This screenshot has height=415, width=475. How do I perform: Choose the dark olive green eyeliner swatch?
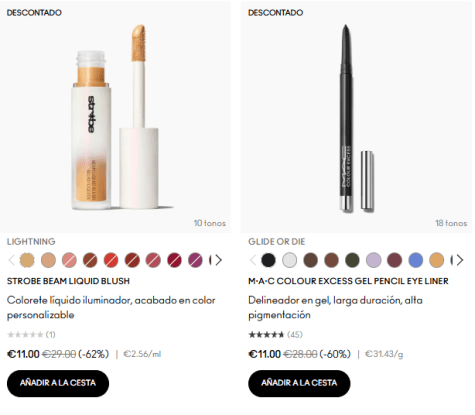coord(352,260)
